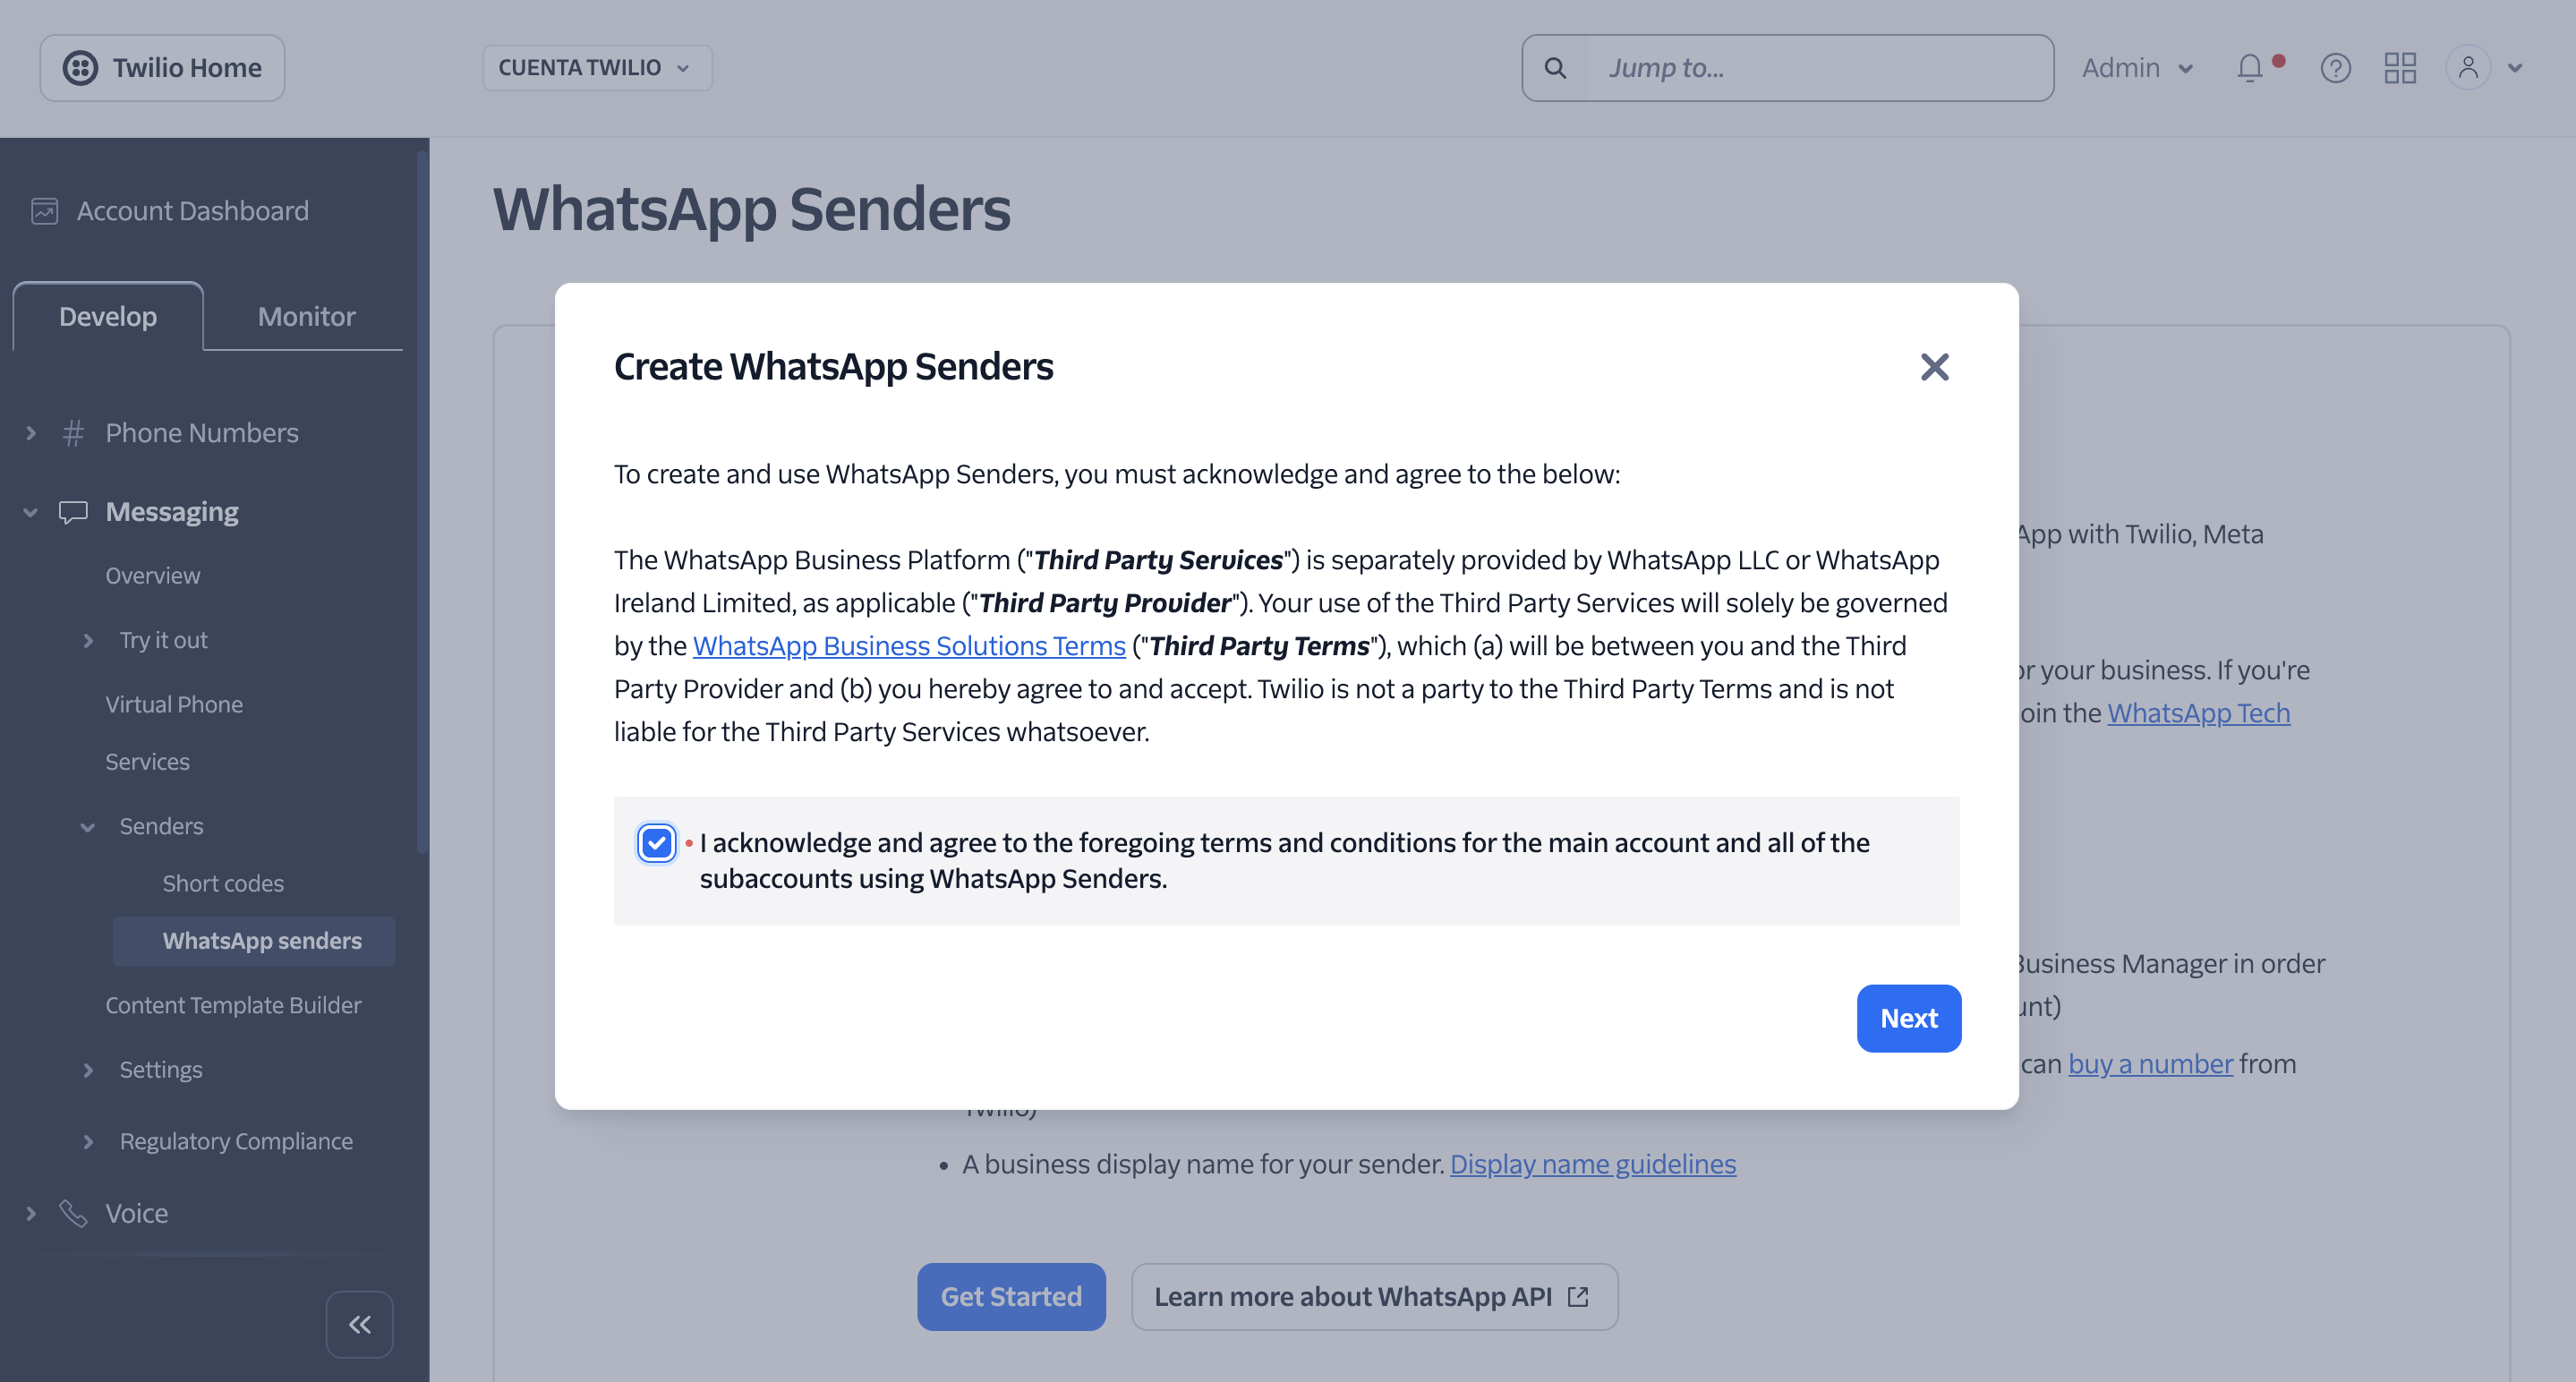
Task: Open the products grid icon
Action: [2400, 68]
